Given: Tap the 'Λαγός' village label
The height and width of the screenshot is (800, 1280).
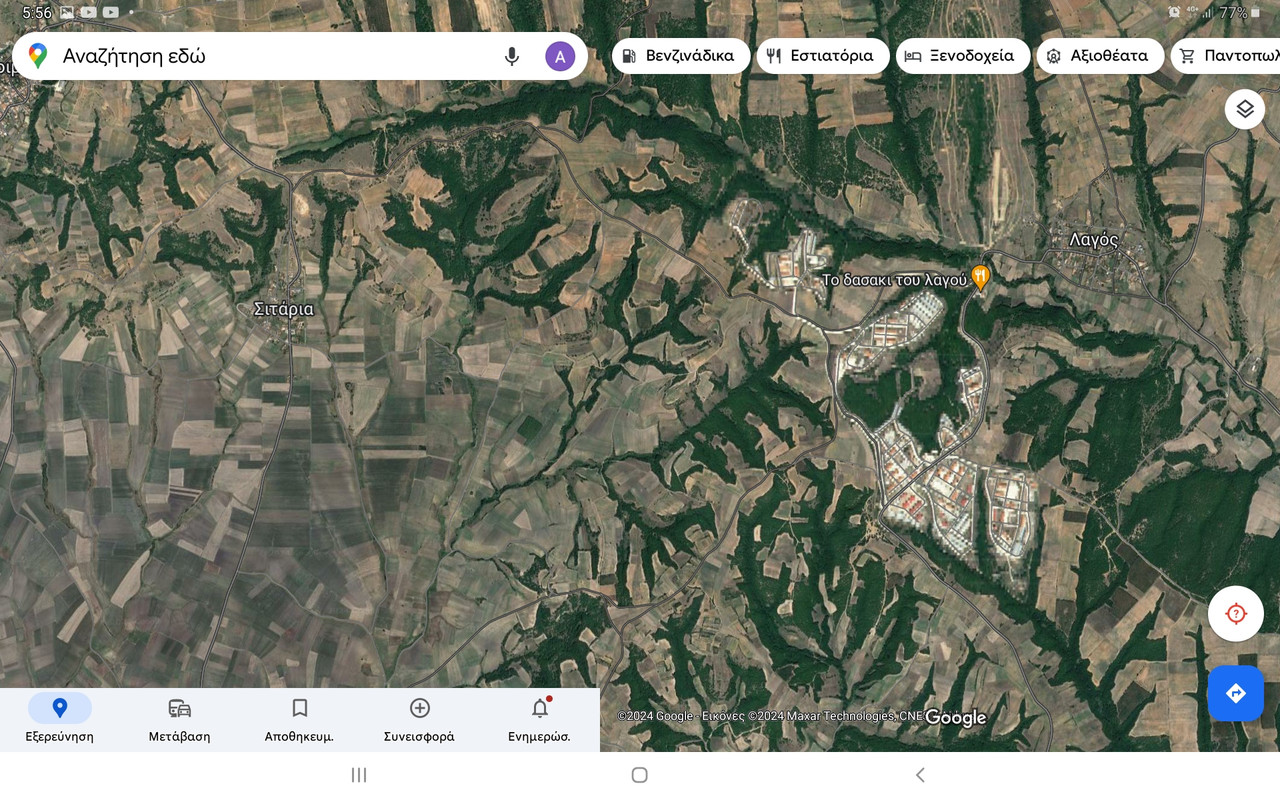Looking at the screenshot, I should tap(1094, 240).
